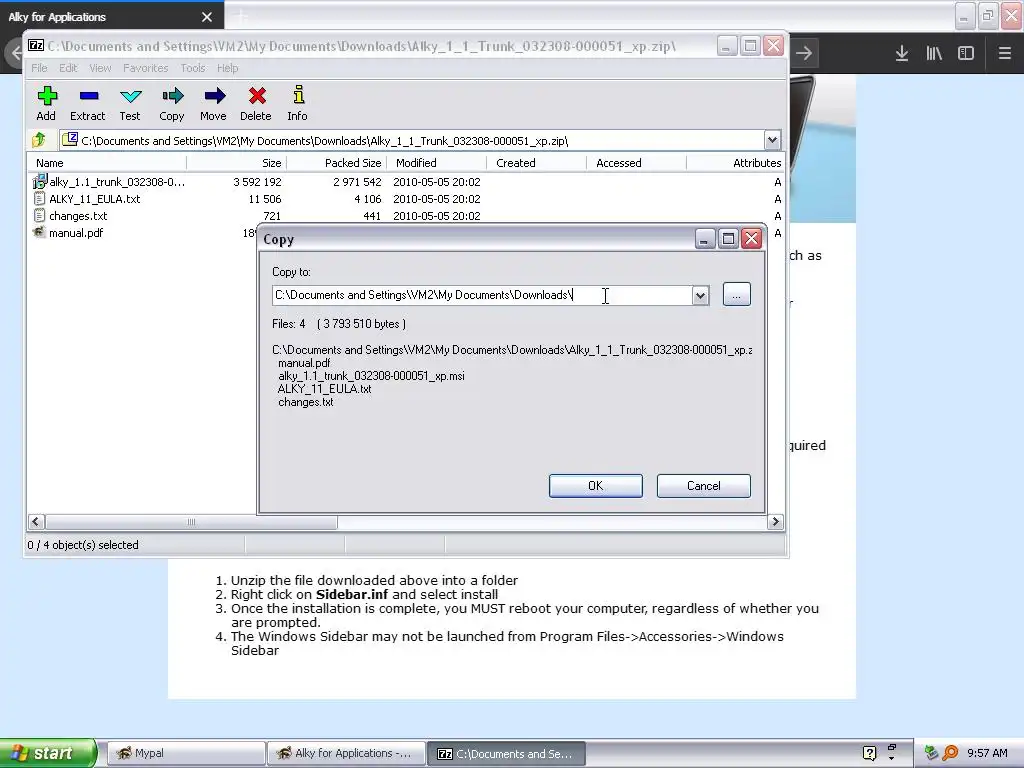The image size is (1024, 768).
Task: Select the manual.pdf file icon
Action: tap(39, 232)
